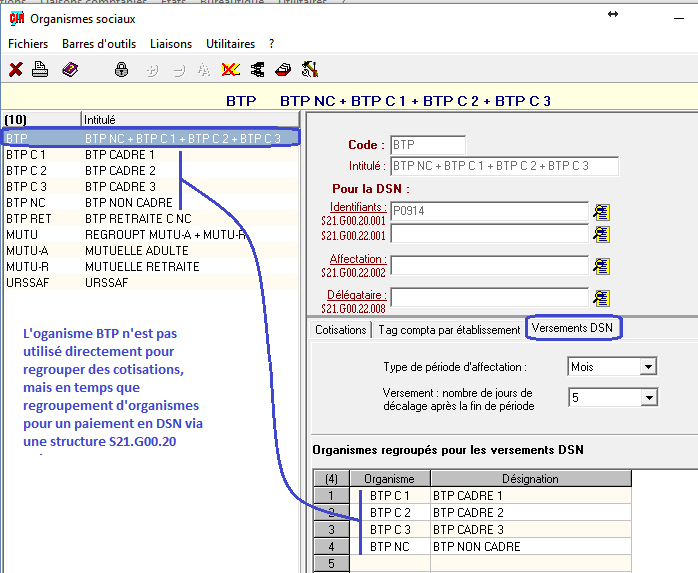Click the Organisme column header in table

click(x=390, y=479)
